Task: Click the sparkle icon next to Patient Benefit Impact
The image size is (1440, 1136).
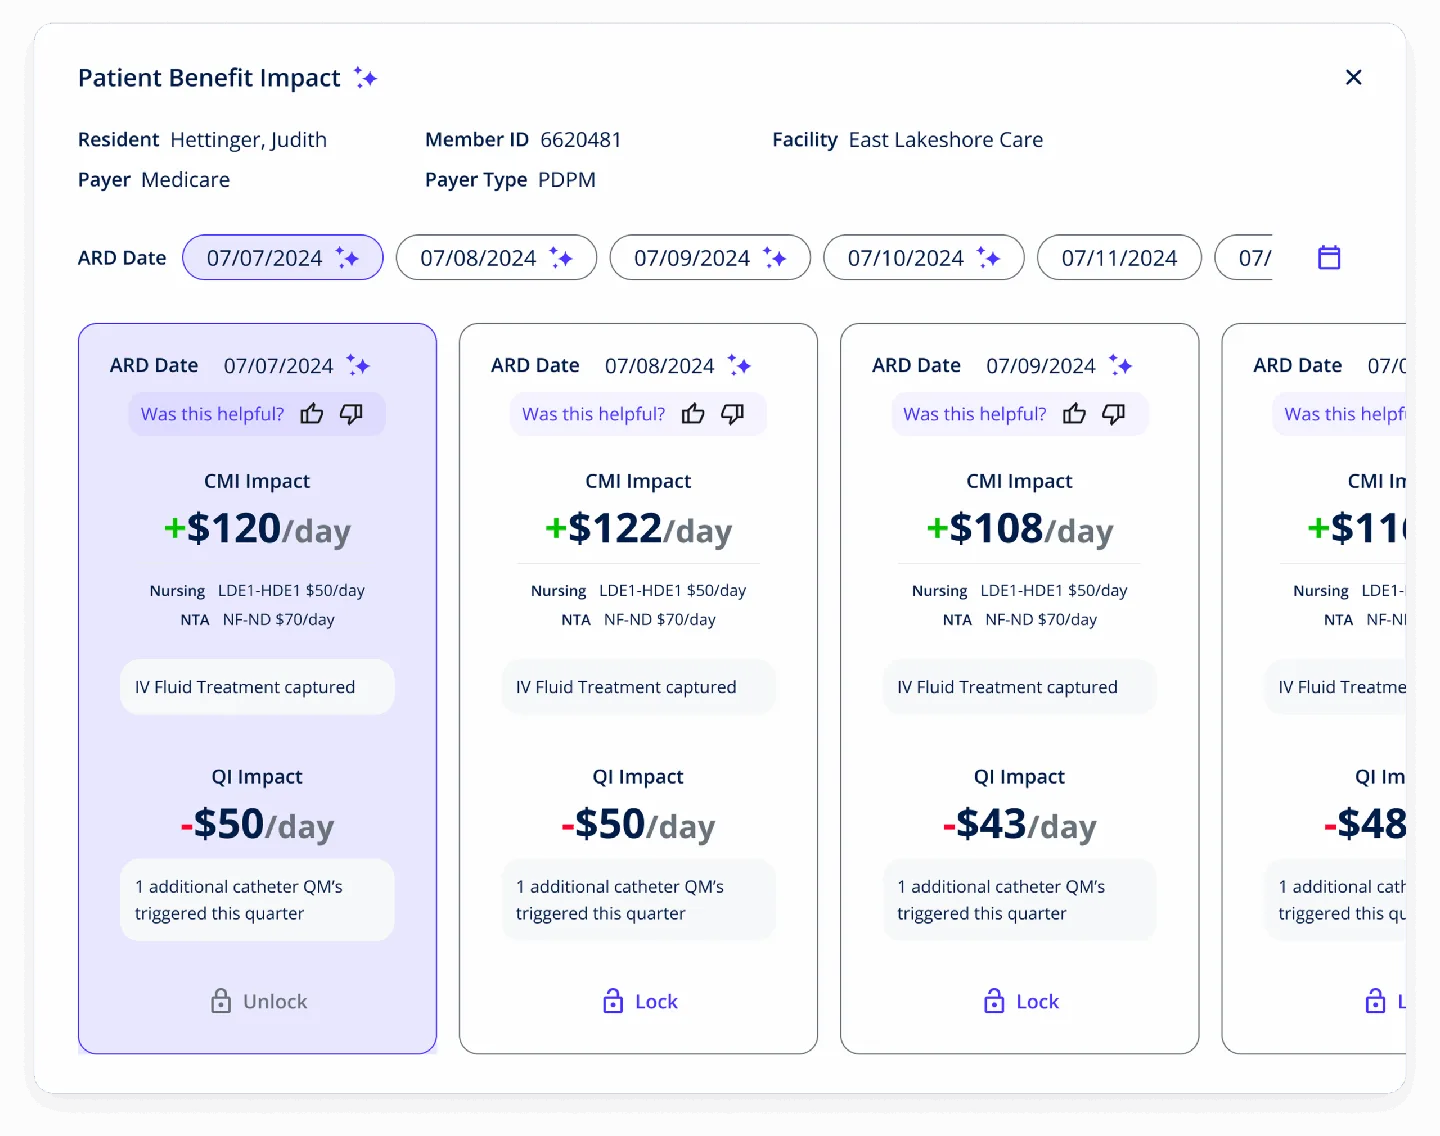Action: [x=364, y=77]
